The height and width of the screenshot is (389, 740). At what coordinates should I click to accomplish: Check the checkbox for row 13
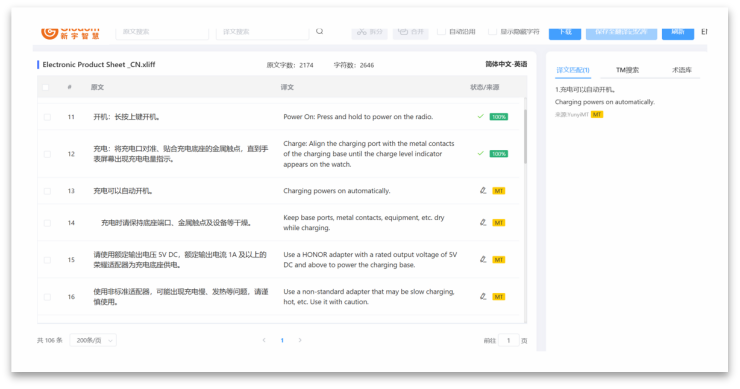(x=47, y=191)
